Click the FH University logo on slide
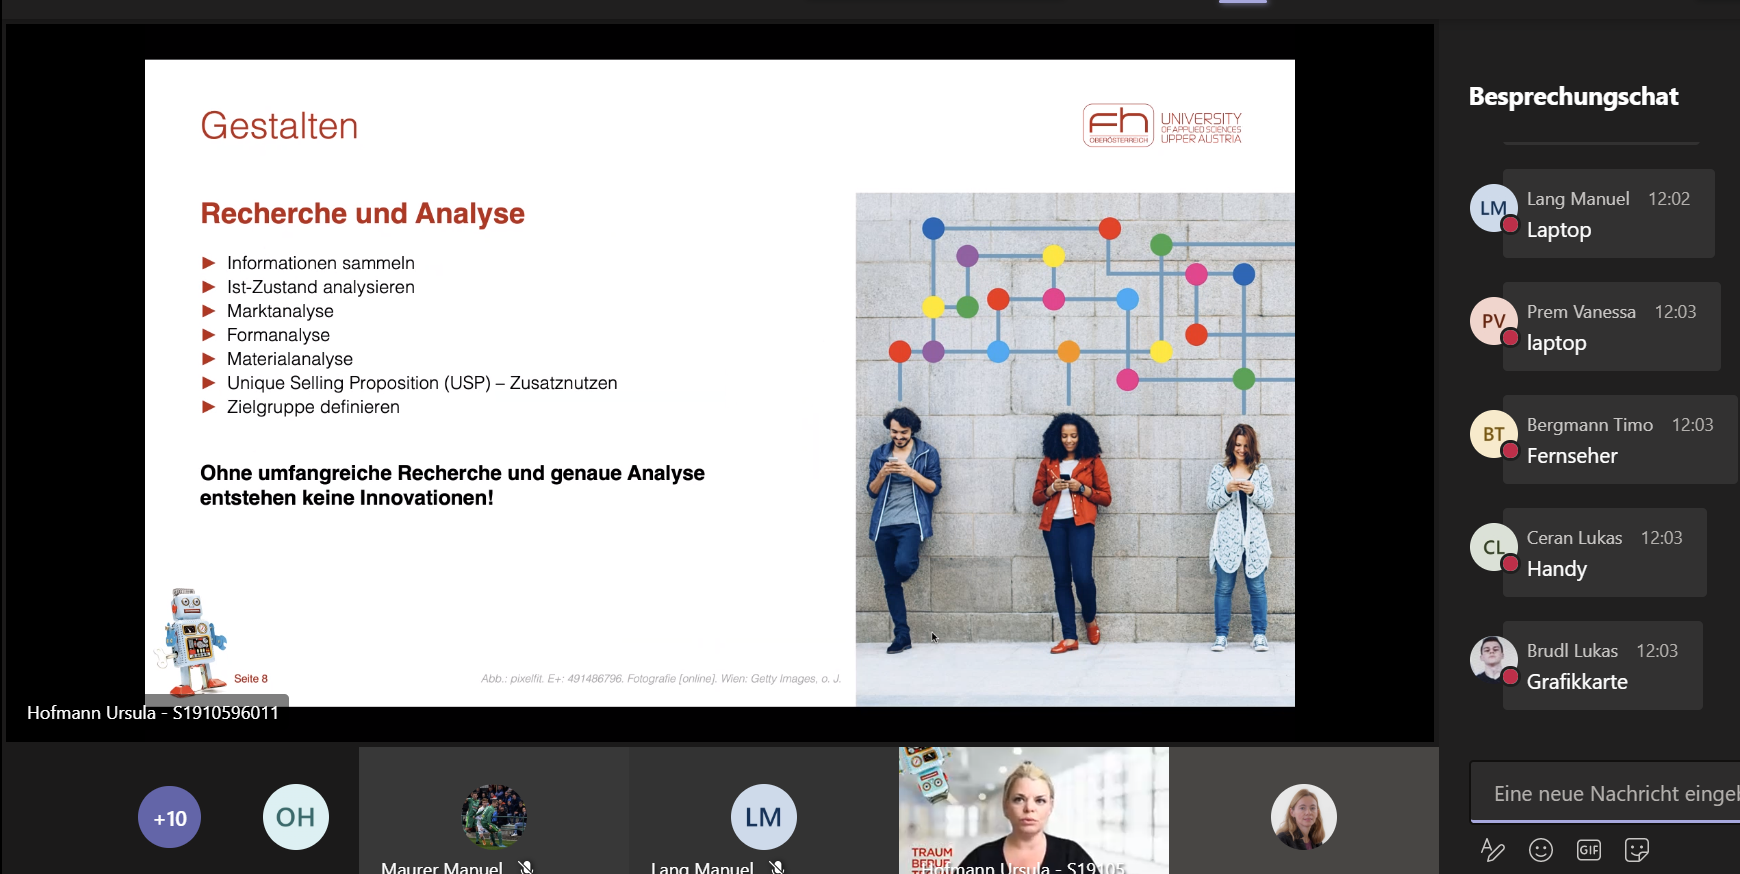Screen dimensions: 1740x874 [x=1162, y=126]
